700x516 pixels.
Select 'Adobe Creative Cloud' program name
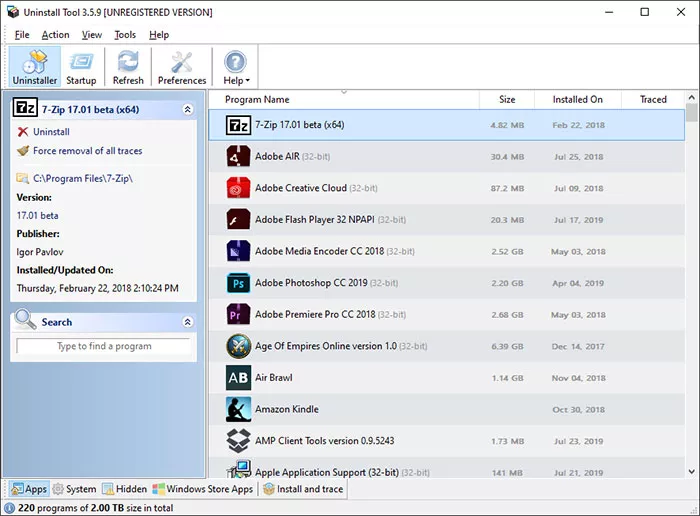tap(301, 188)
